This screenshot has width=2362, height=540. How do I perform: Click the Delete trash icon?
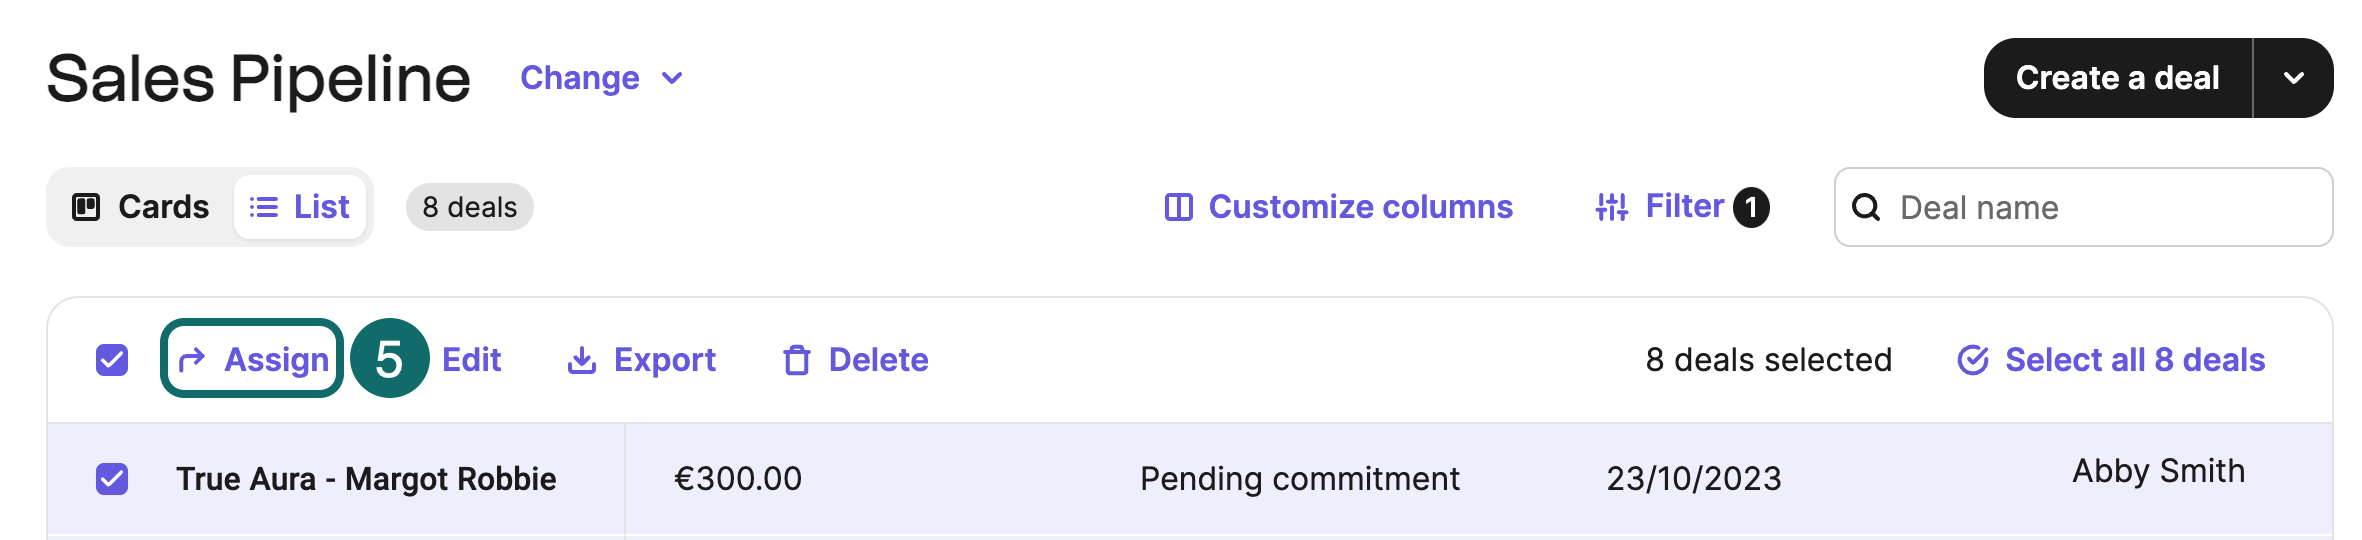(796, 360)
